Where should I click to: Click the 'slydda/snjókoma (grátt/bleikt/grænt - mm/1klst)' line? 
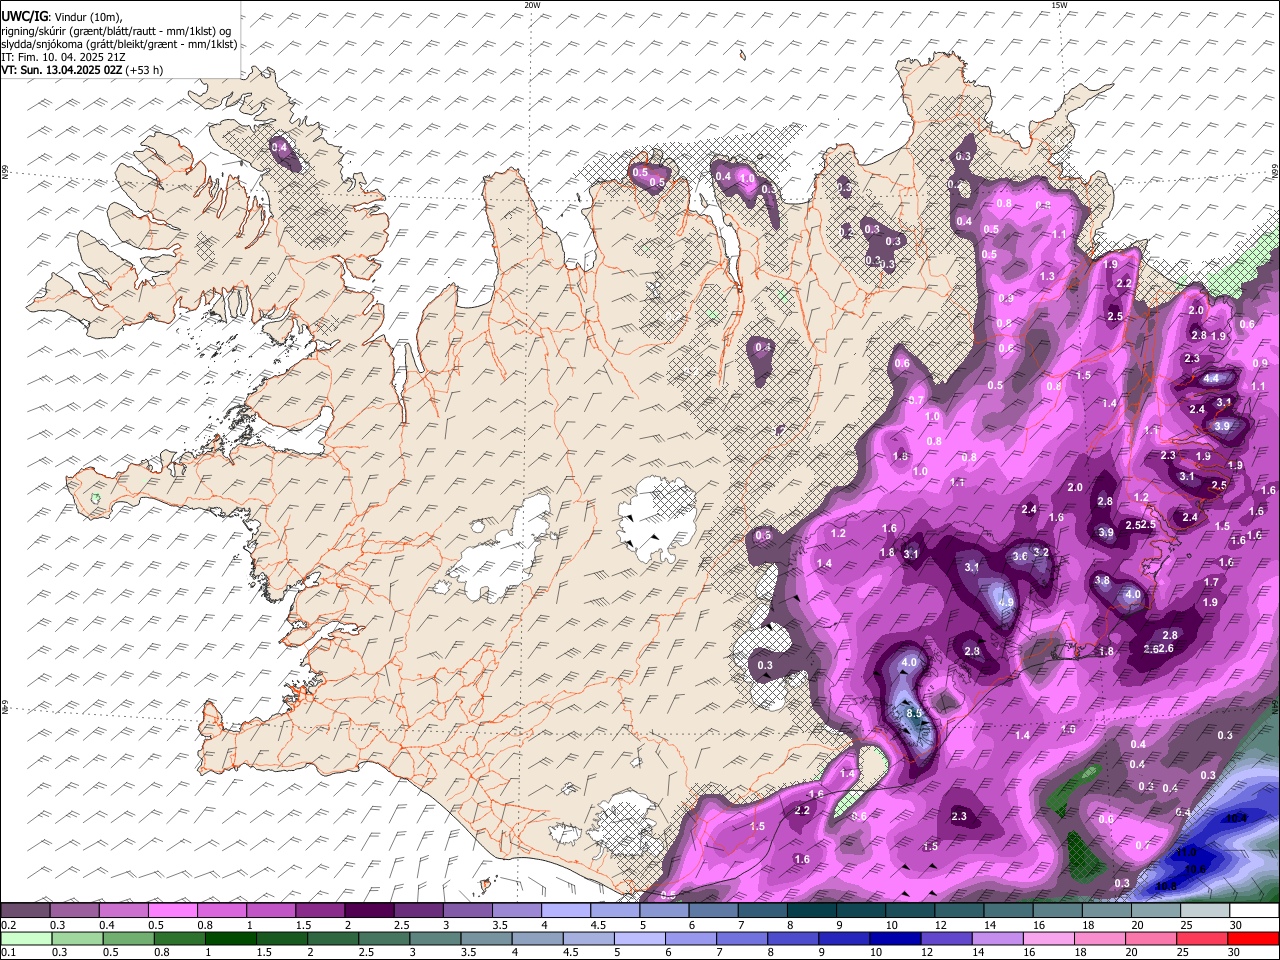(x=119, y=44)
